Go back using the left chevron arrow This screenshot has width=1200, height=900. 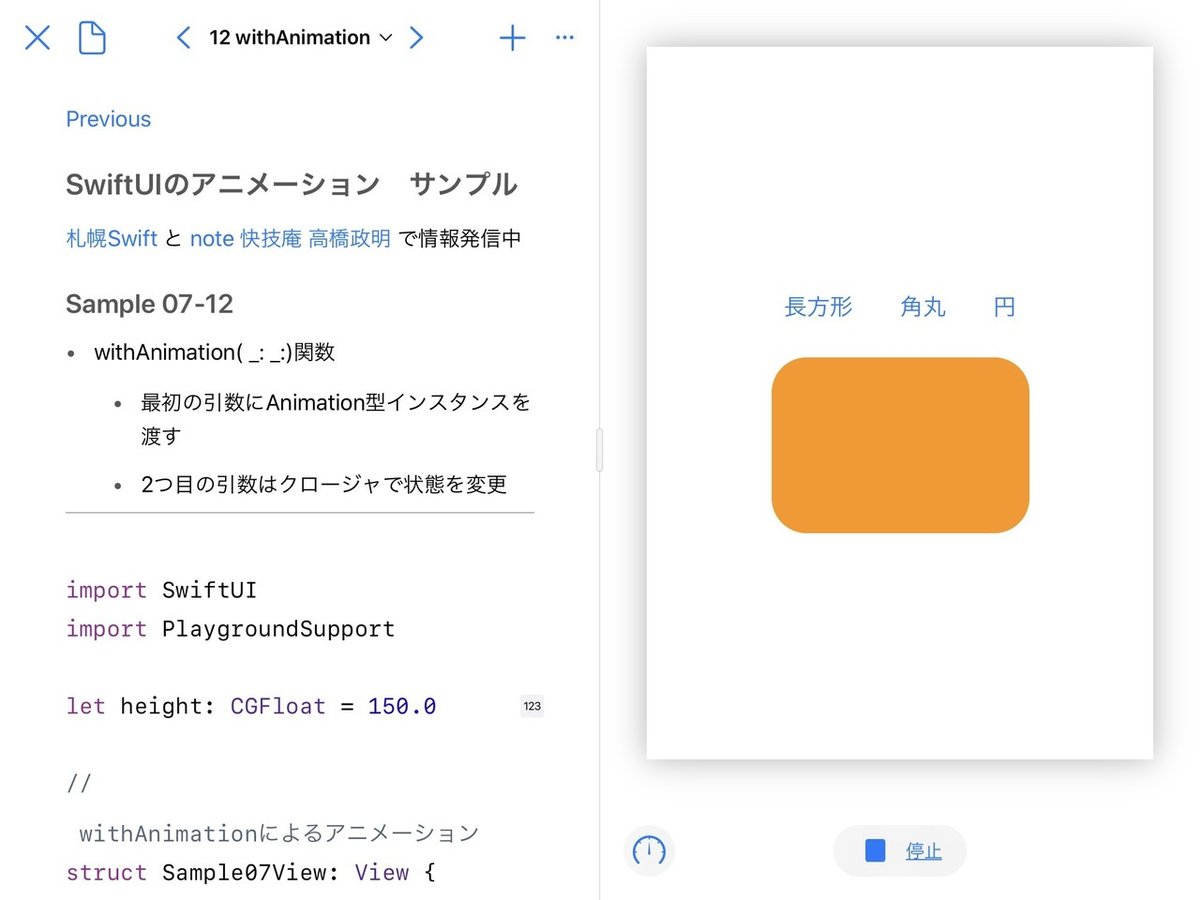coord(183,37)
